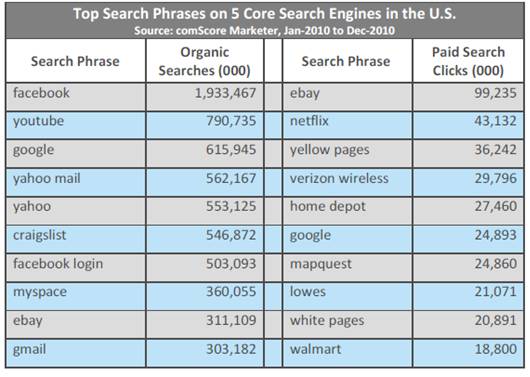Click the Organic Searches (000) column header
Screen dimensions: 530x377
point(205,61)
